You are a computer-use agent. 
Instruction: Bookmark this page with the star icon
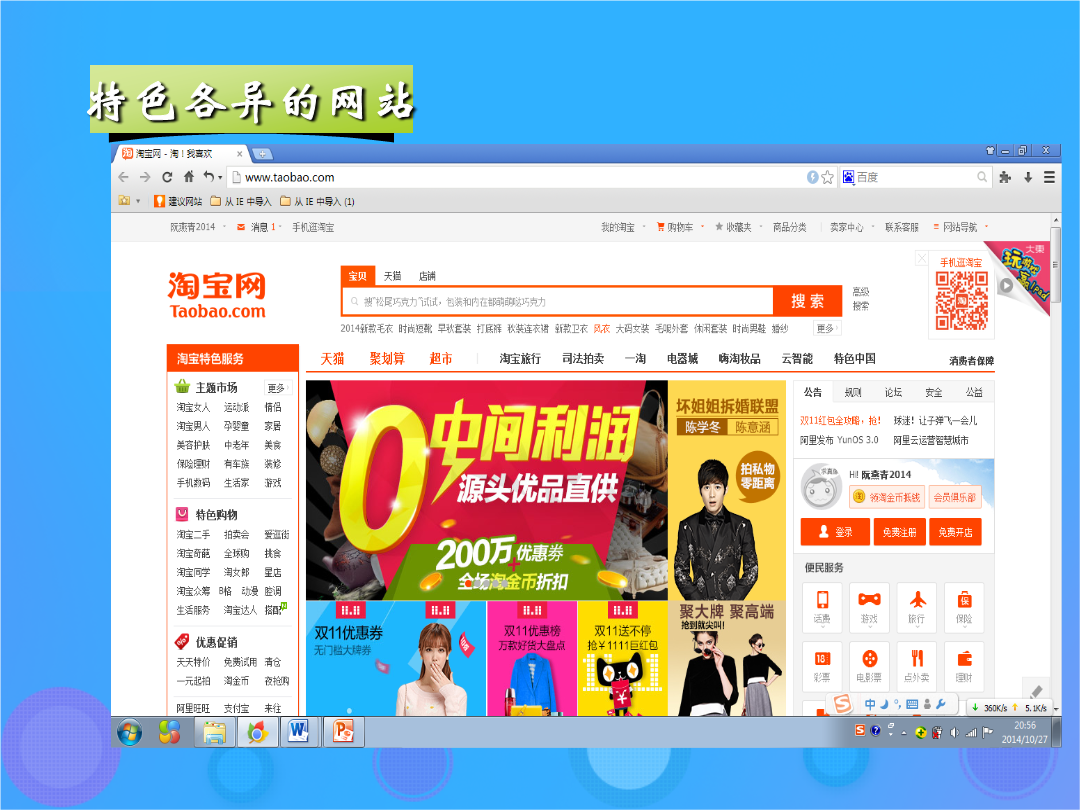[827, 177]
